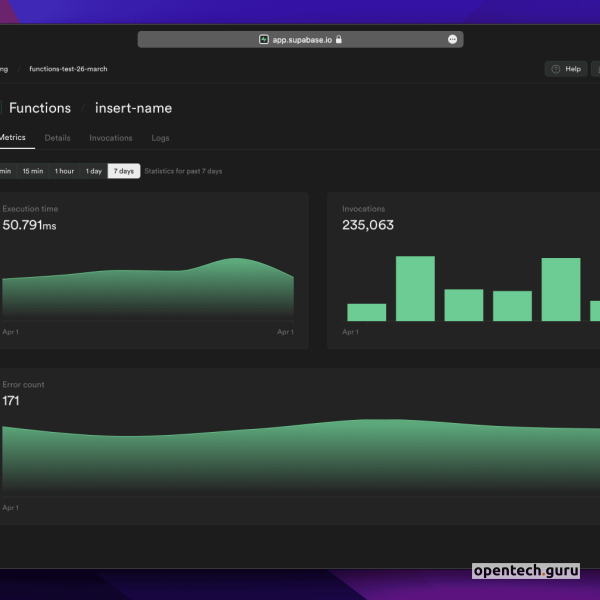Click the app.supabase.io address field

(300, 40)
